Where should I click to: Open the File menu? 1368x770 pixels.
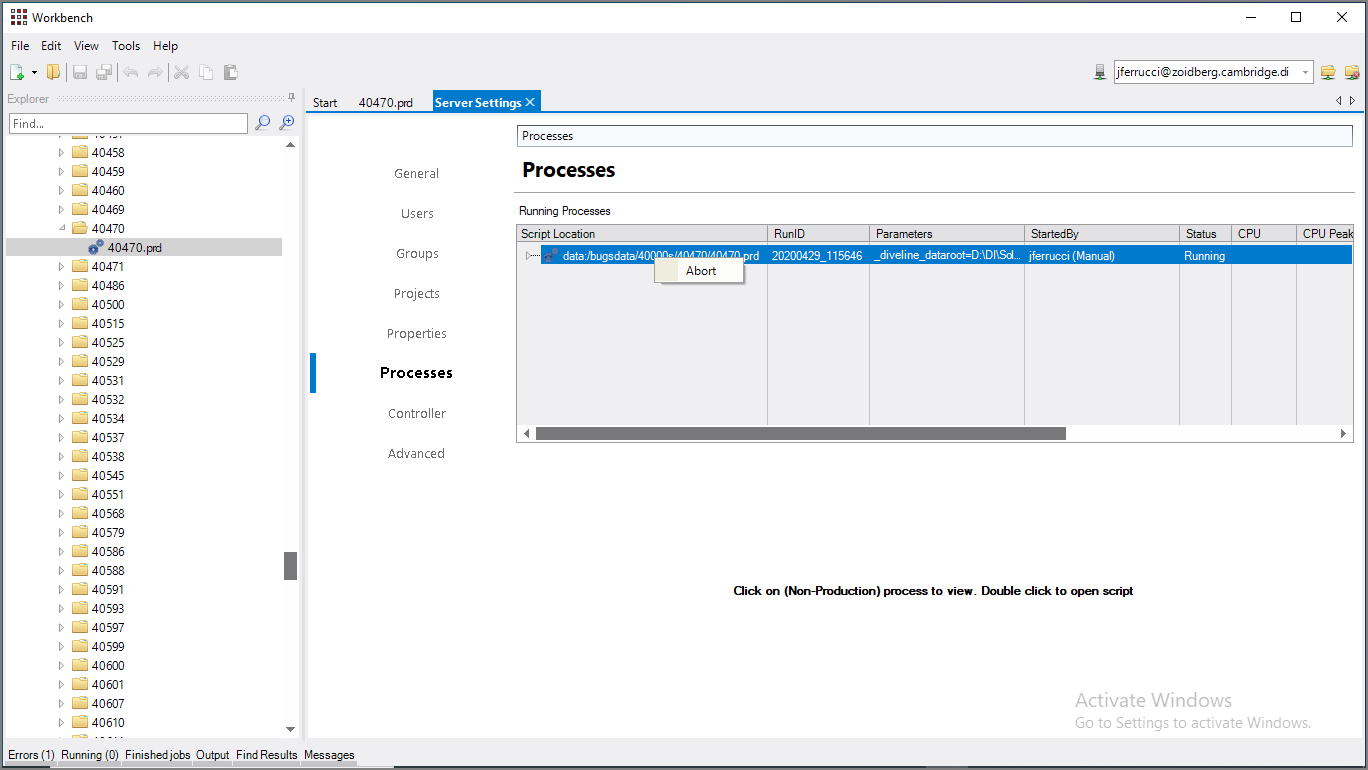pos(20,46)
